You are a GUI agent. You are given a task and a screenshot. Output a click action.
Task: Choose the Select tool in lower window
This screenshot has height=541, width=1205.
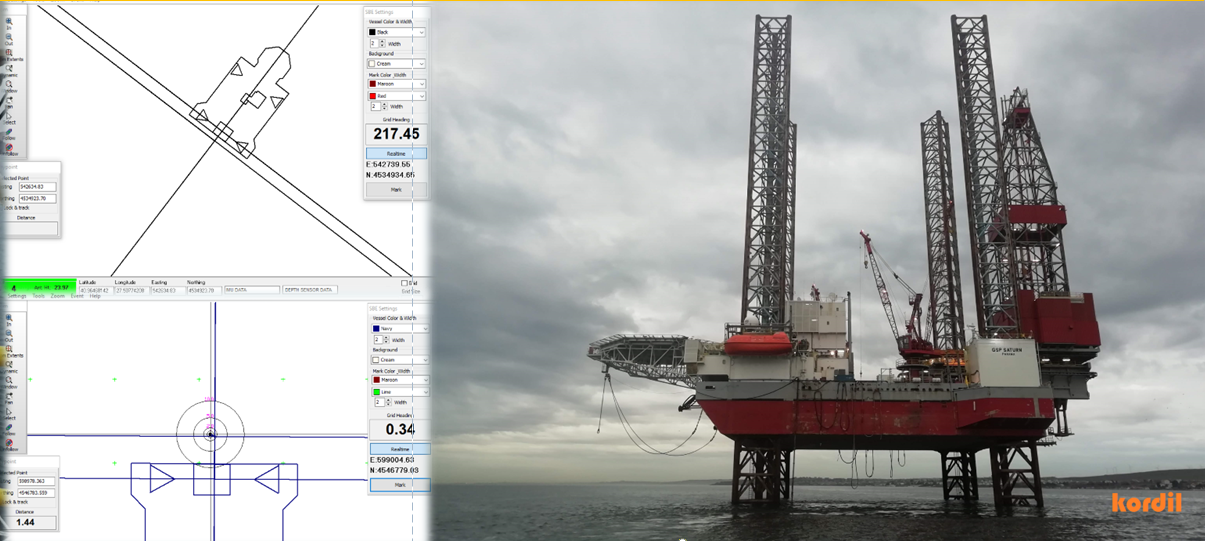9,412
